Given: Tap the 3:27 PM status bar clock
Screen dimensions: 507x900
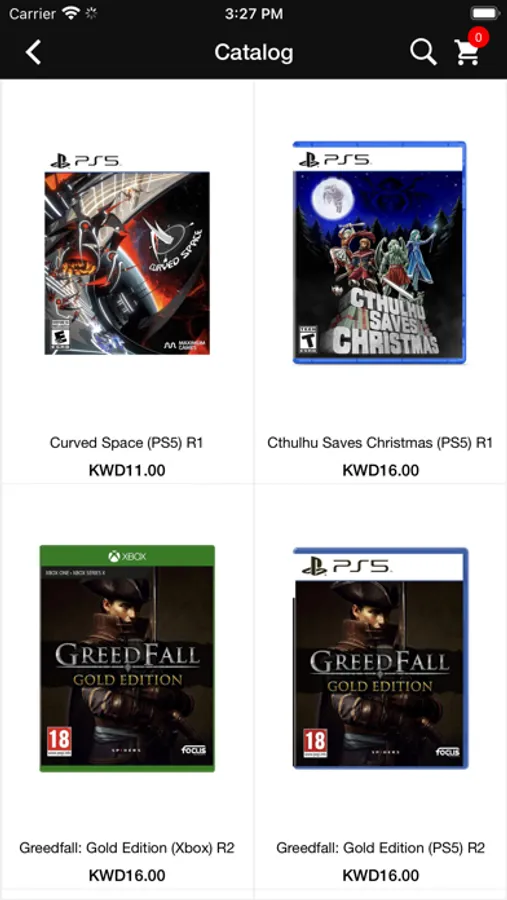Looking at the screenshot, I should click(x=254, y=13).
